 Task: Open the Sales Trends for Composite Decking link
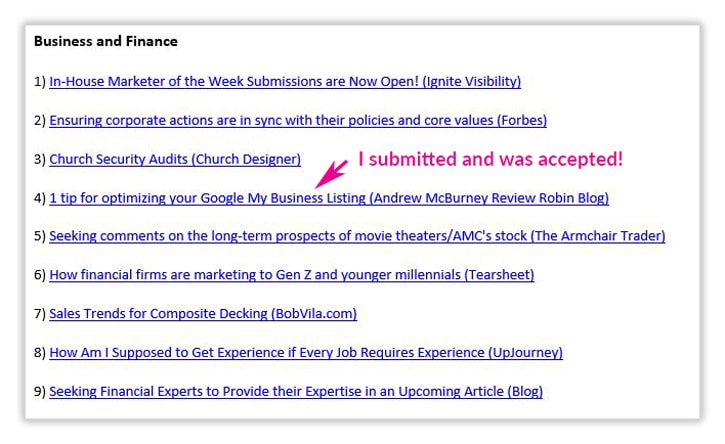coord(203,314)
